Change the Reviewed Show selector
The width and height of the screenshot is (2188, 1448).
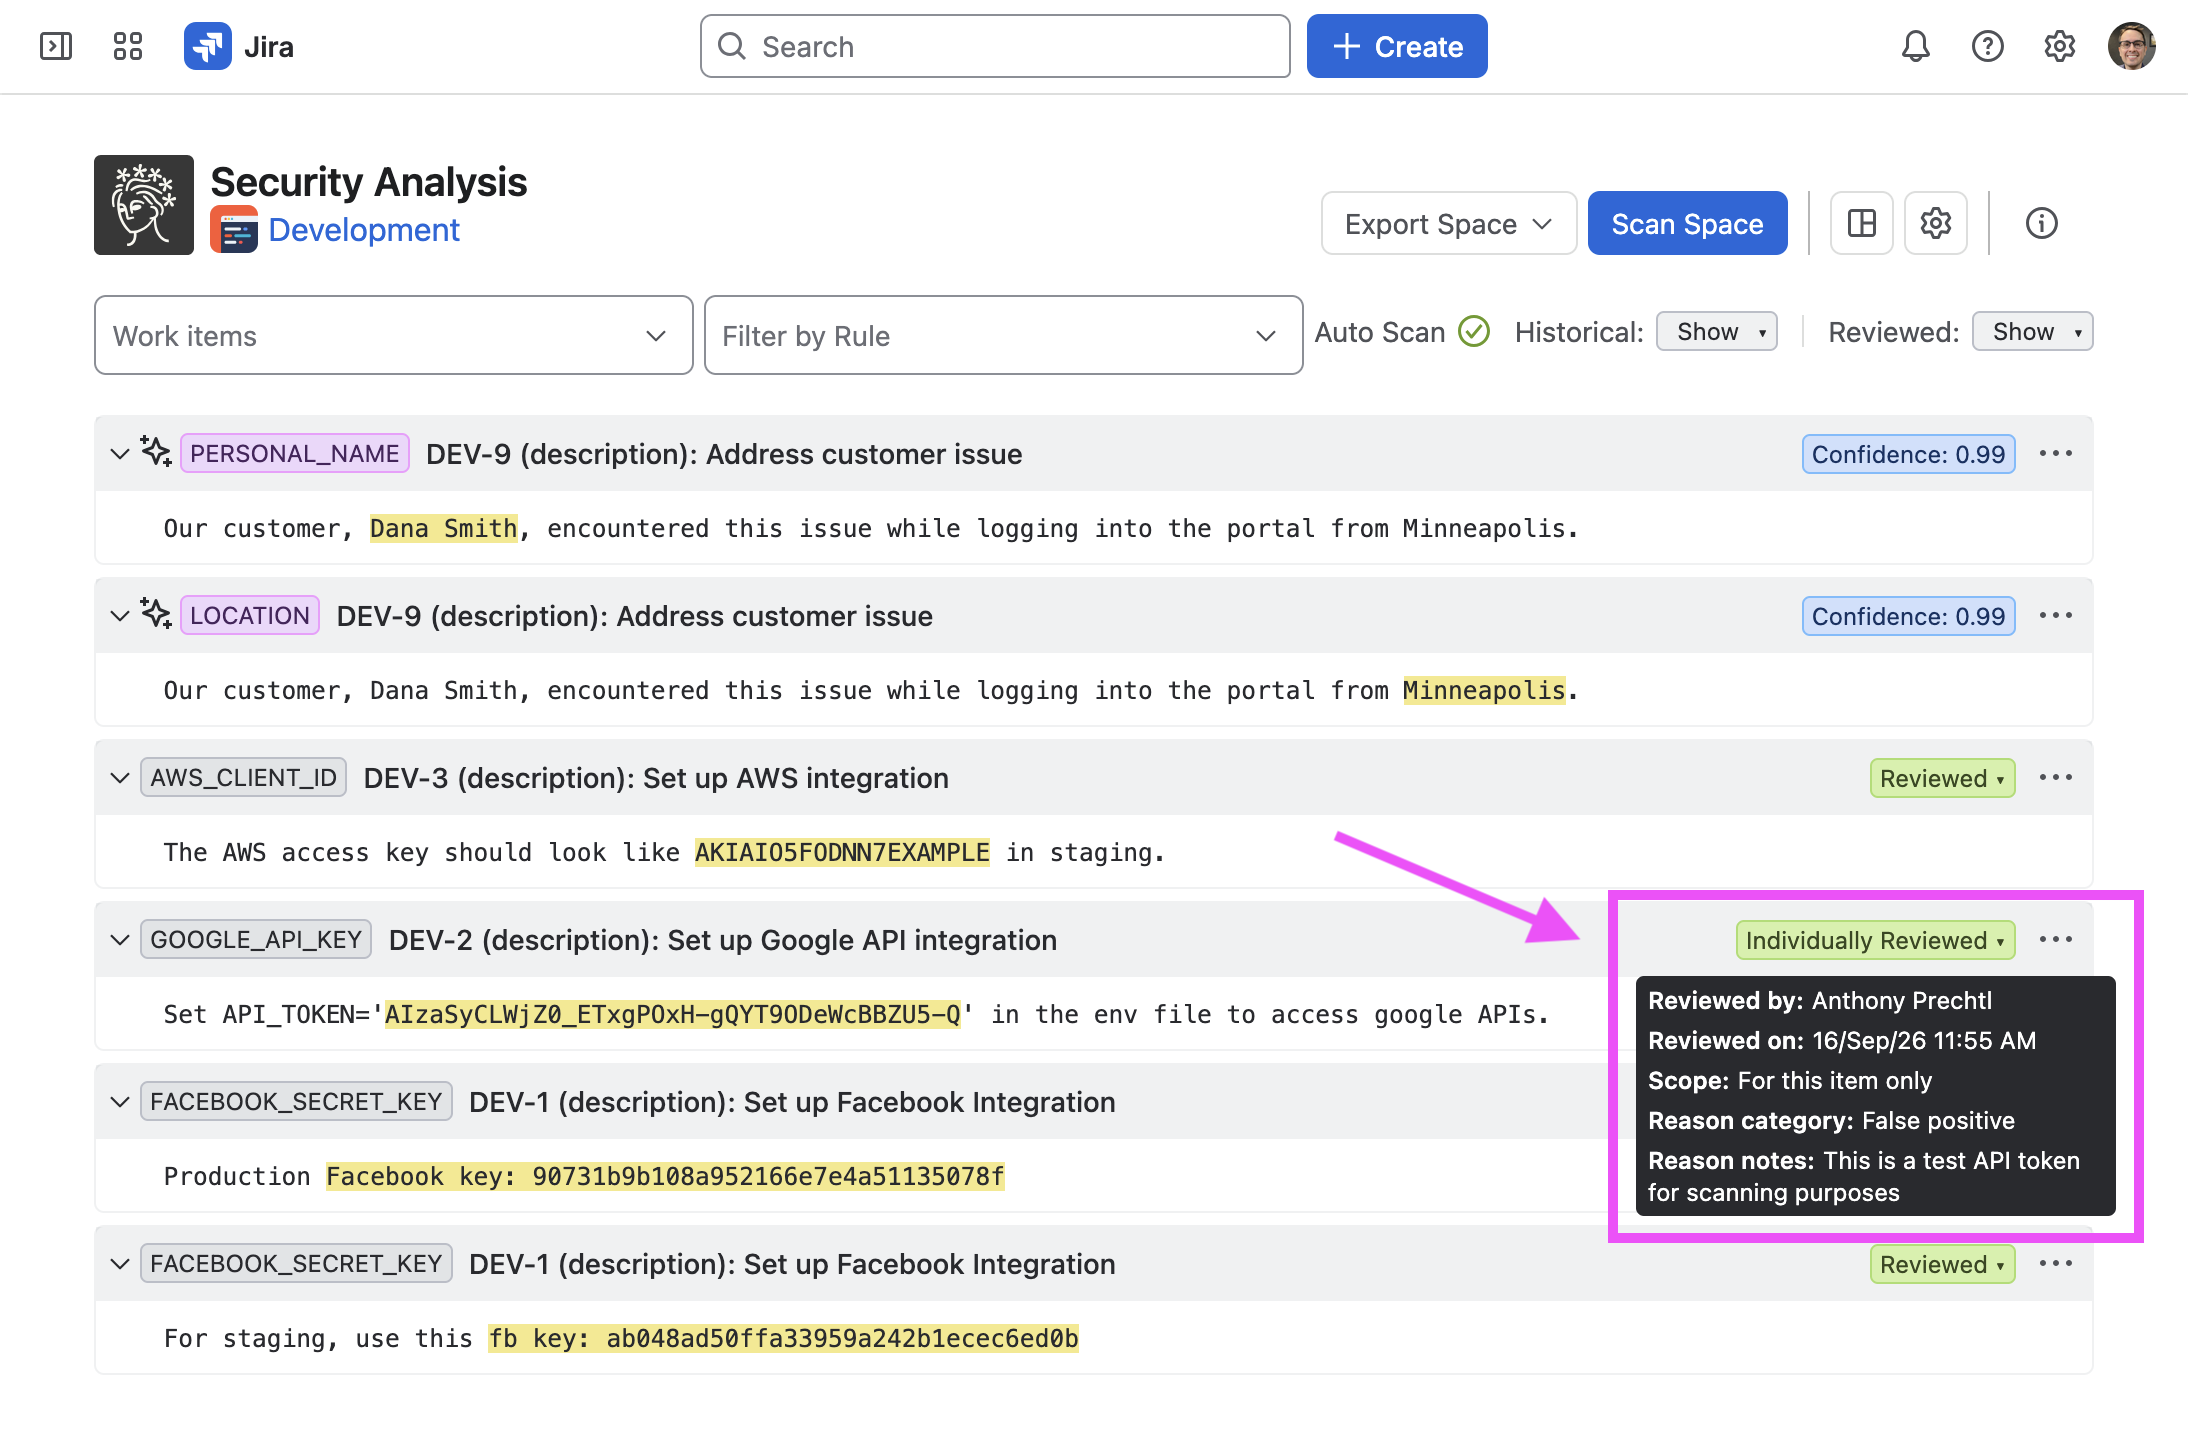coord(2033,331)
